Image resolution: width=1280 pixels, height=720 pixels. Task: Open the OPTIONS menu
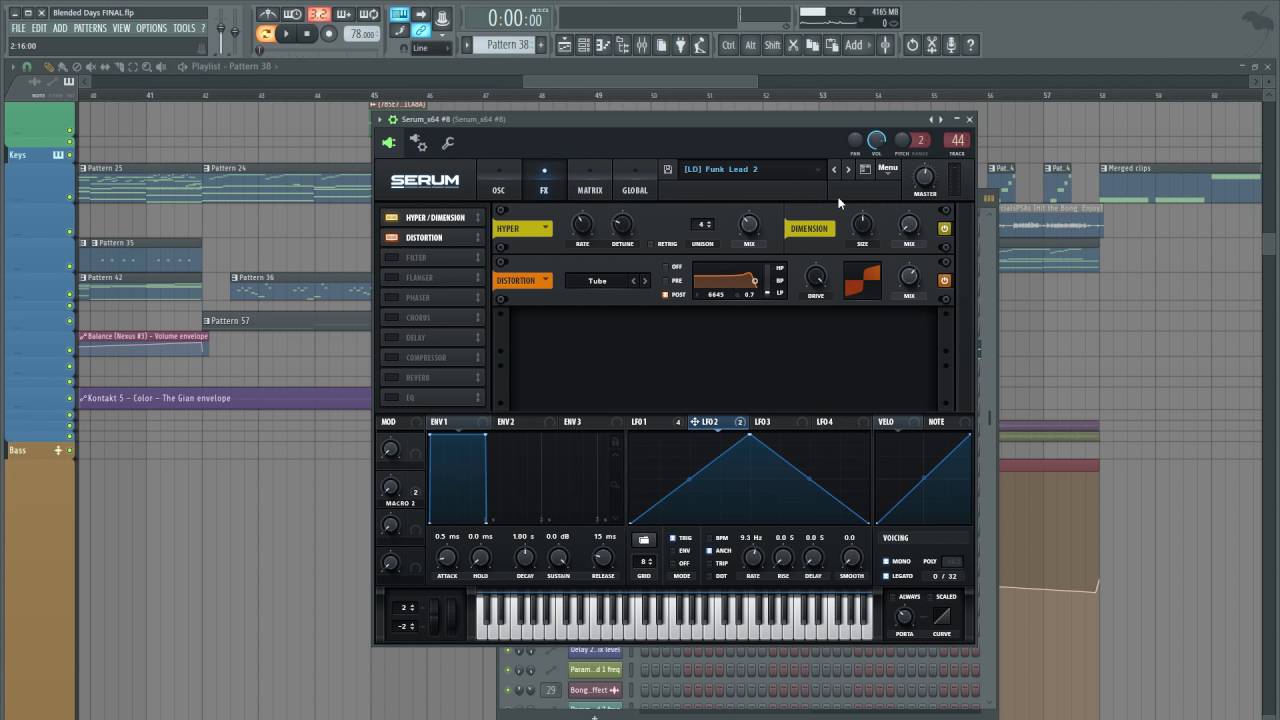point(152,29)
